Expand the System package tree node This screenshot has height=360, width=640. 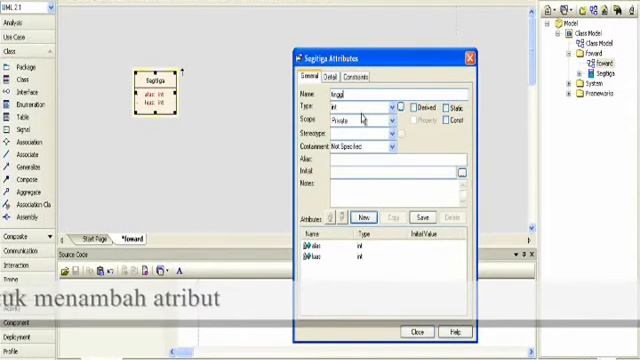569,84
